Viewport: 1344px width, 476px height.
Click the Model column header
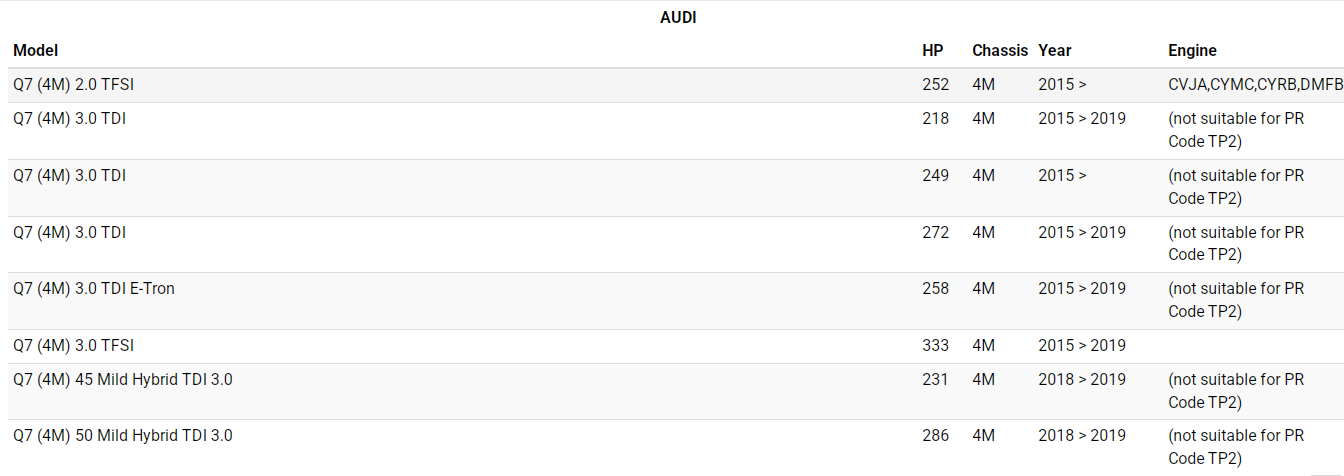click(x=36, y=50)
